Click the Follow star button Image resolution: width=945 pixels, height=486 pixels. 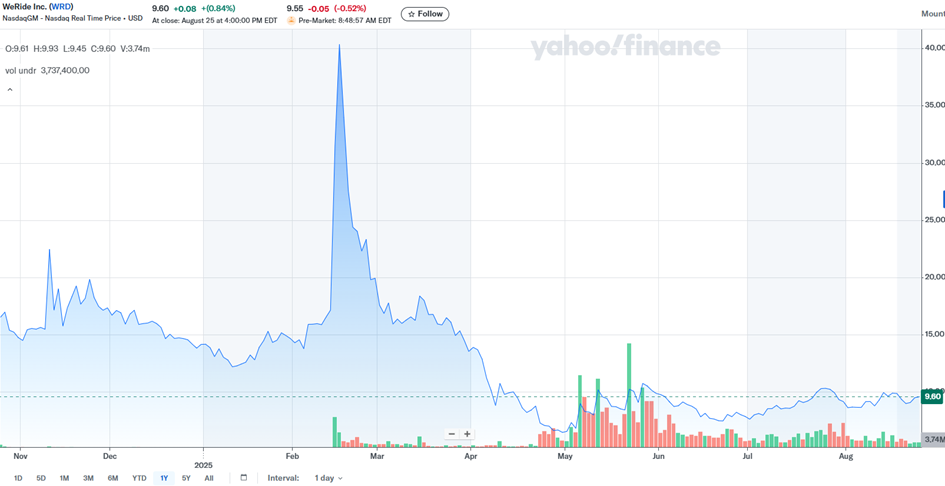point(425,14)
